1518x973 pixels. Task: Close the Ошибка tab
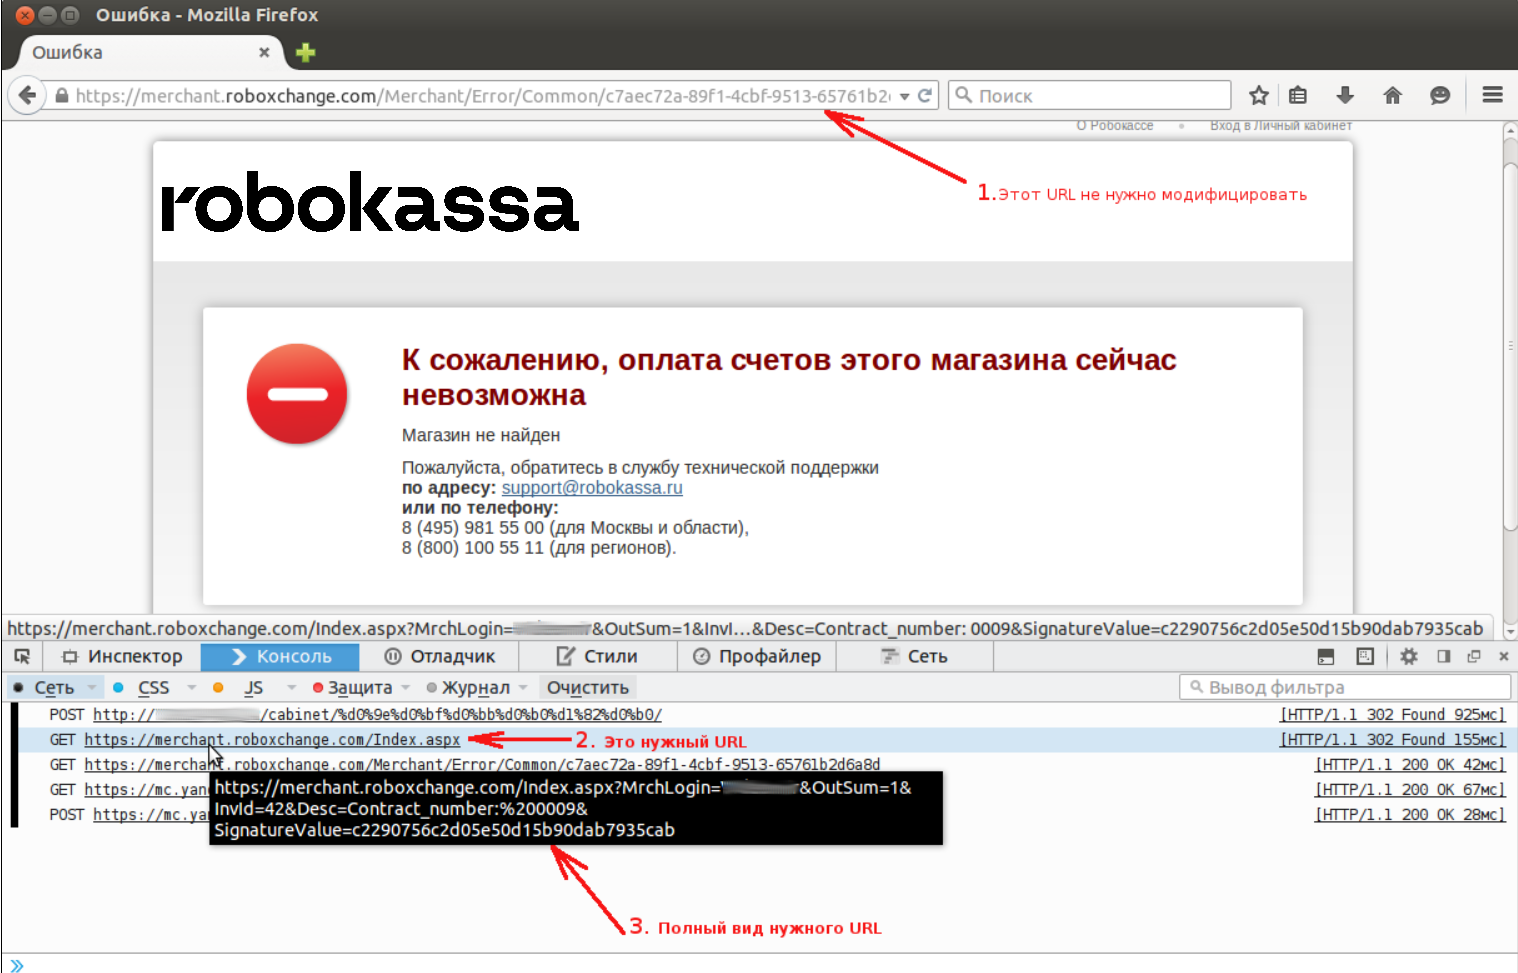(264, 52)
